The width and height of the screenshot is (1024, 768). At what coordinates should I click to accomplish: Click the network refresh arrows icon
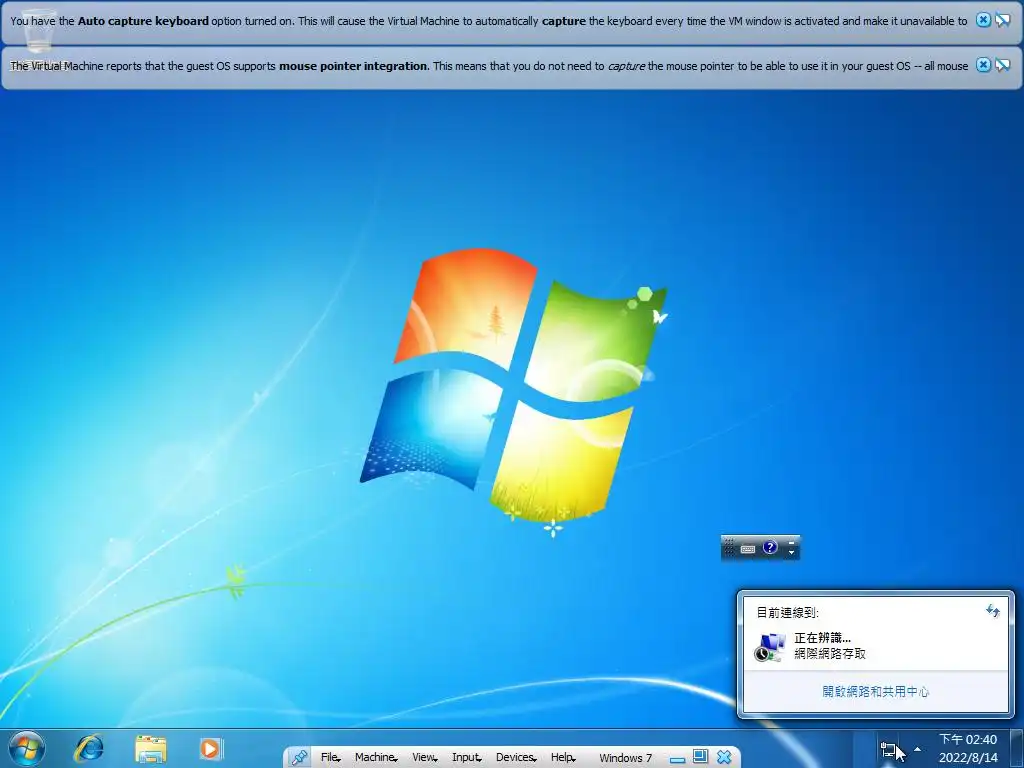(x=993, y=611)
